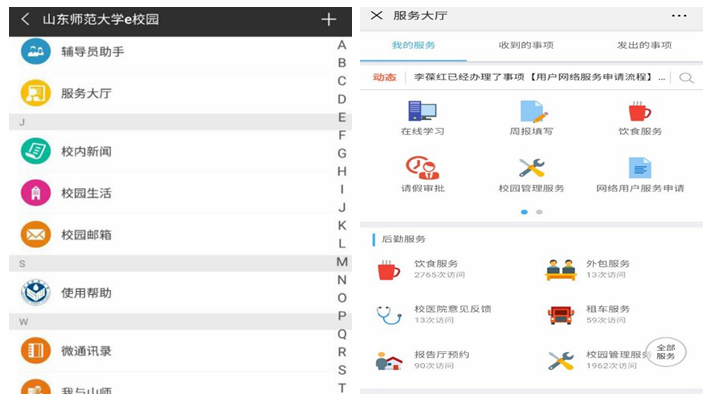Switch to 收到的事项 tab
Viewport: 712px width, 400px height.
pos(526,45)
